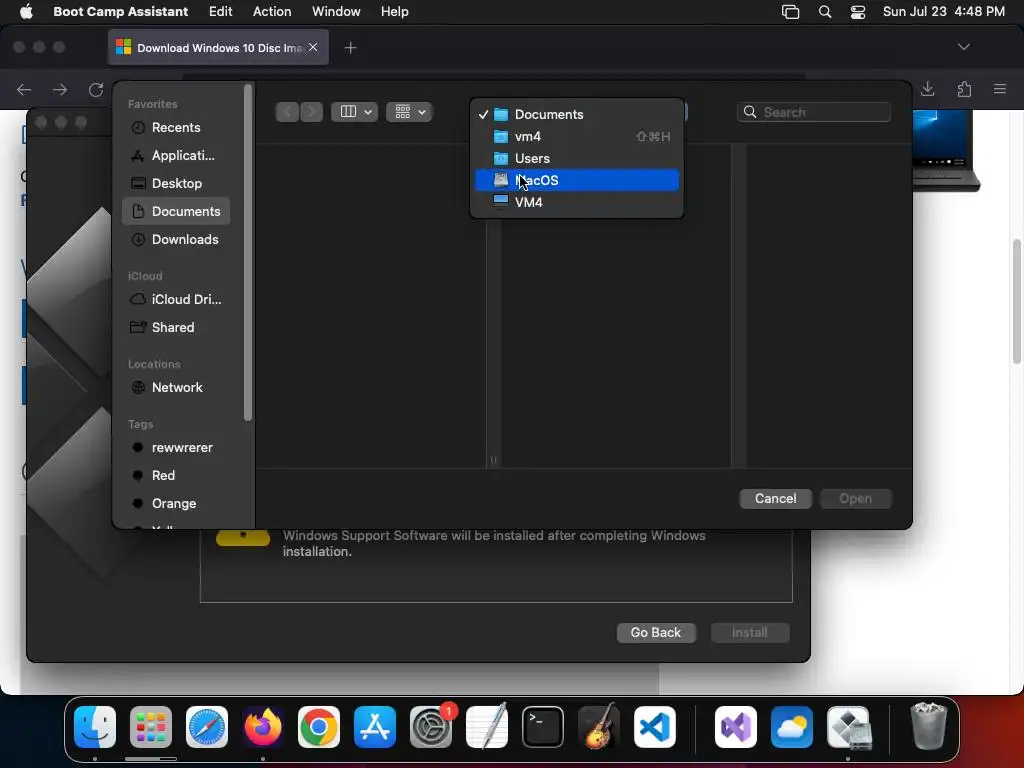1024x768 pixels.
Task: Open Recents in the file dialog sidebar
Action: 176,127
